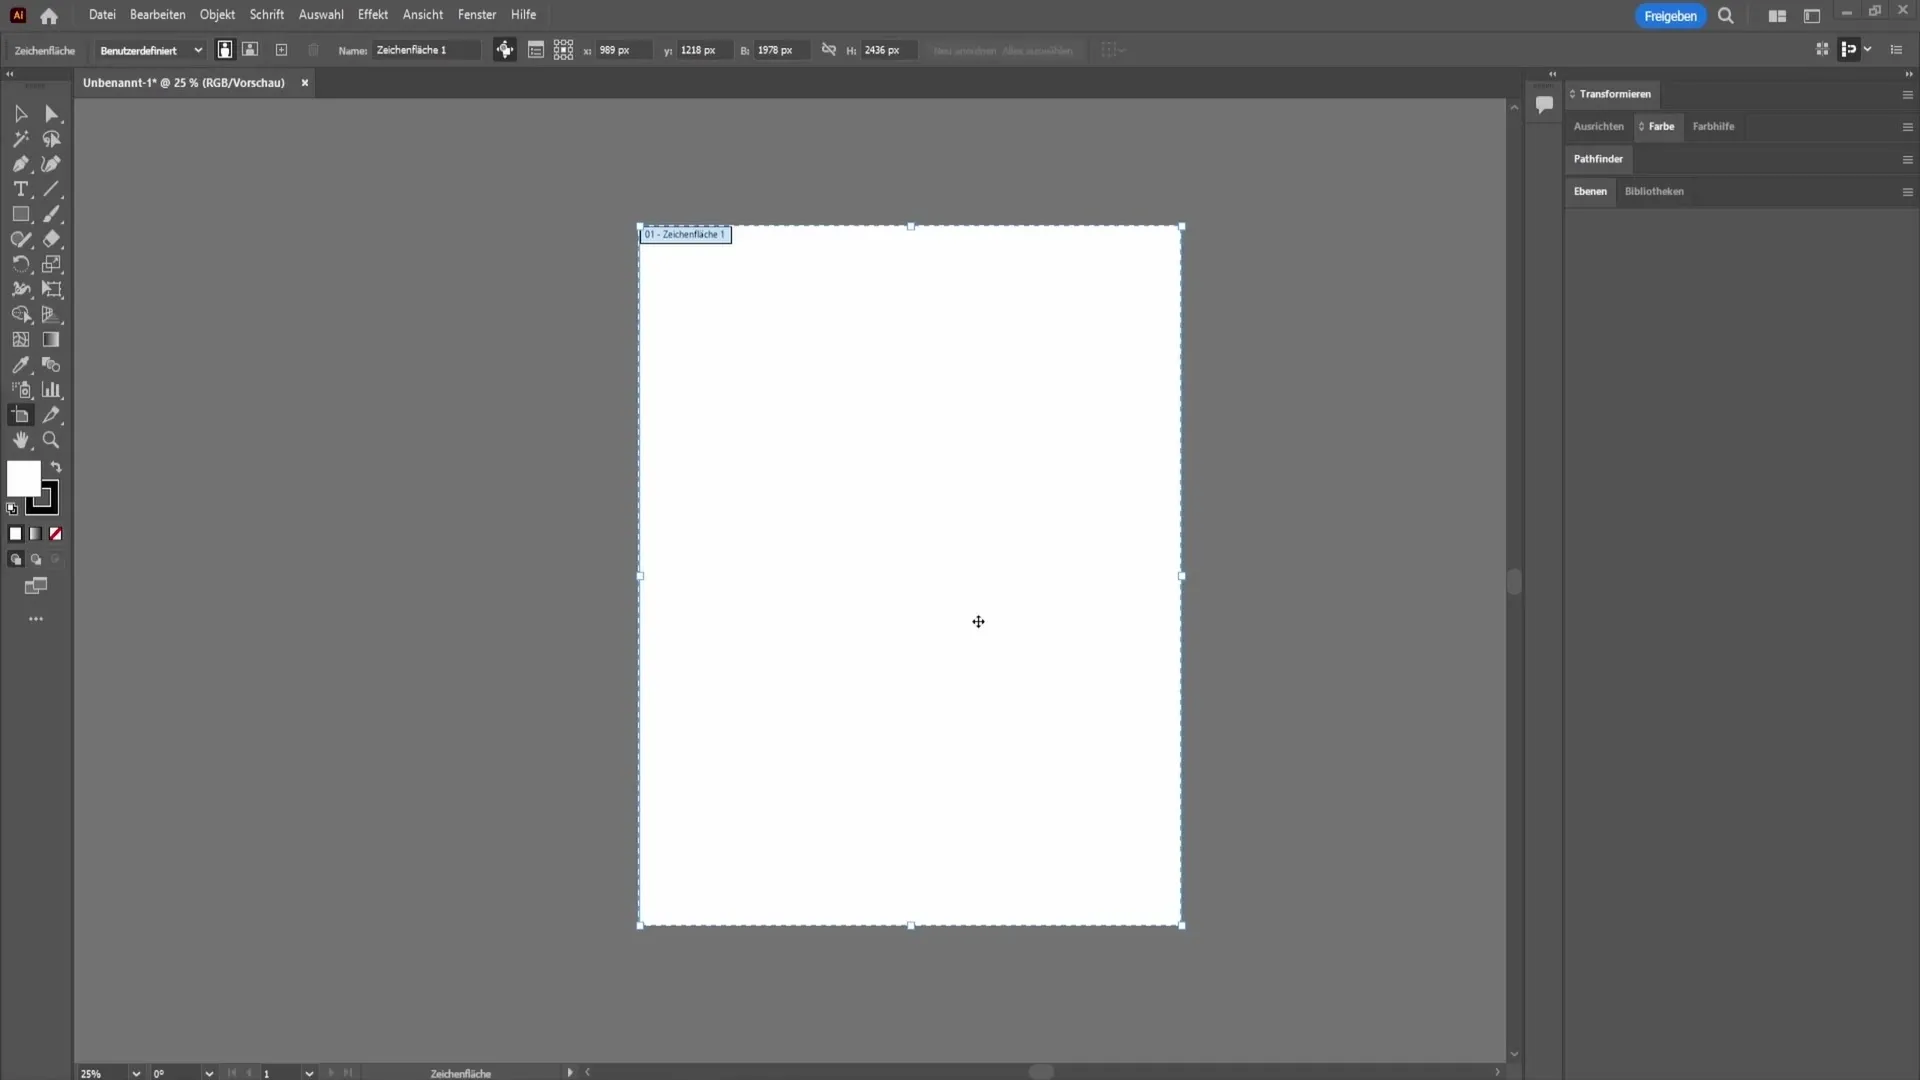Choose the Shape Builder tool
This screenshot has height=1080, width=1920.
20,314
